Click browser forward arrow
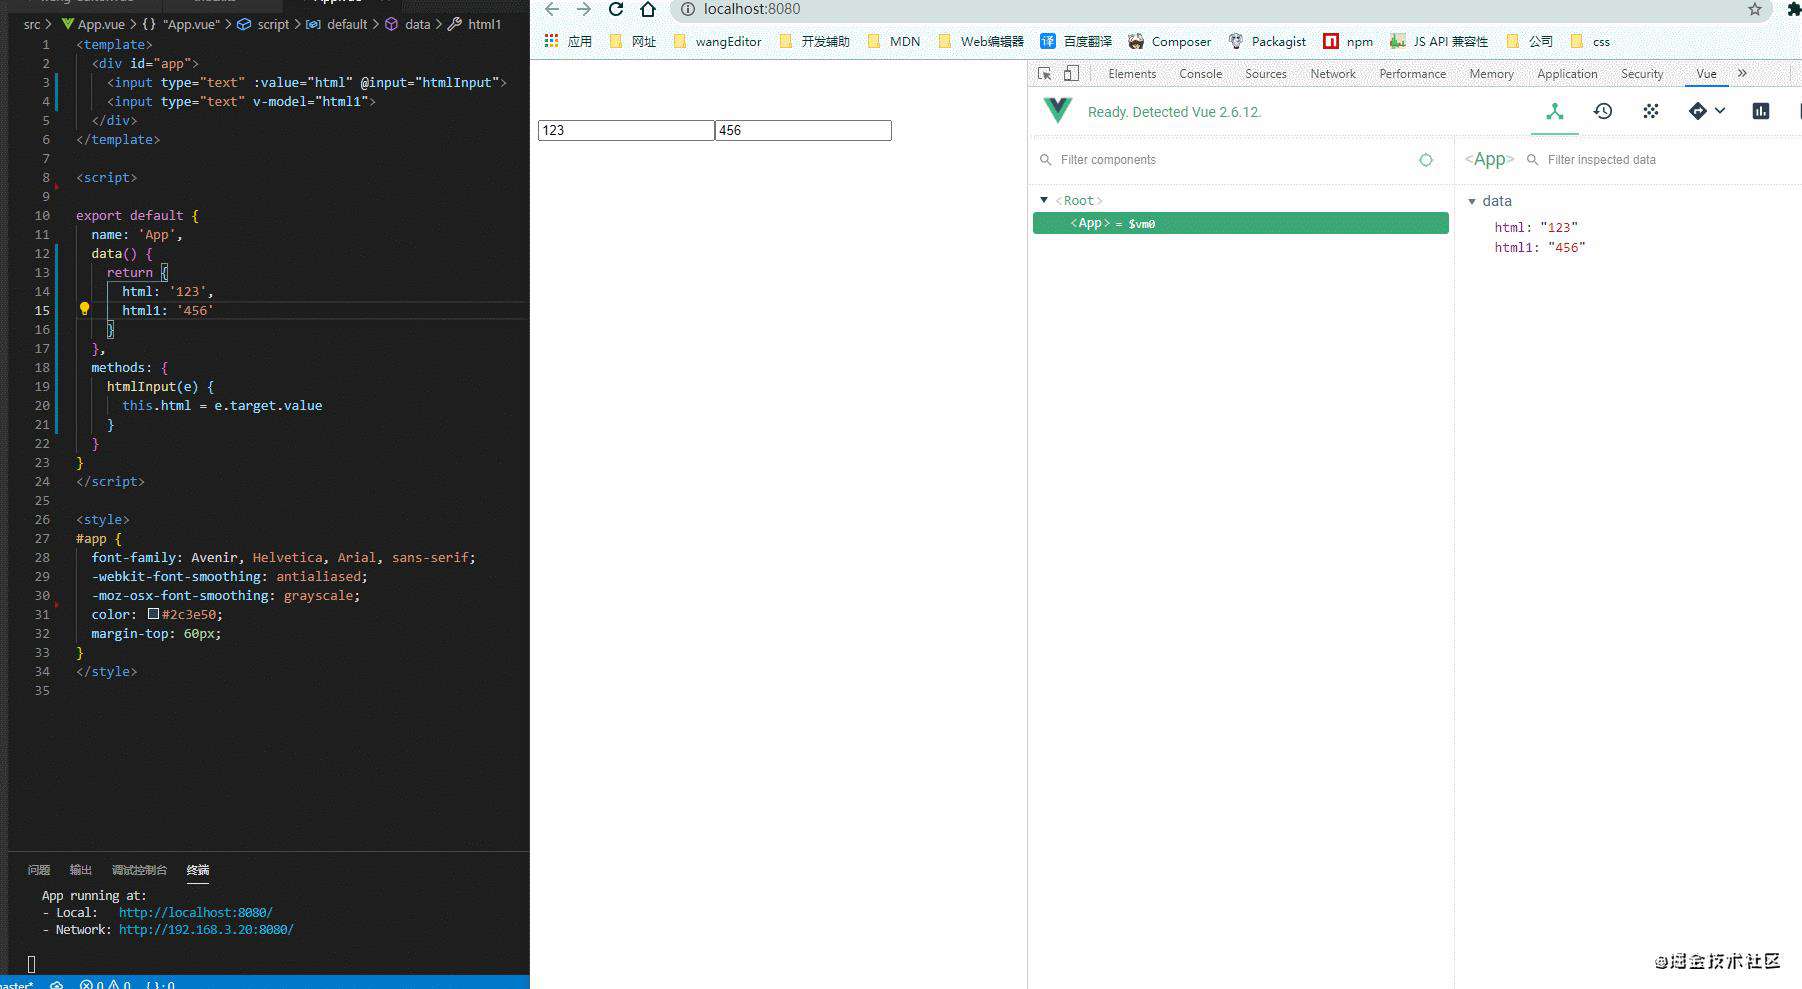 tap(584, 9)
